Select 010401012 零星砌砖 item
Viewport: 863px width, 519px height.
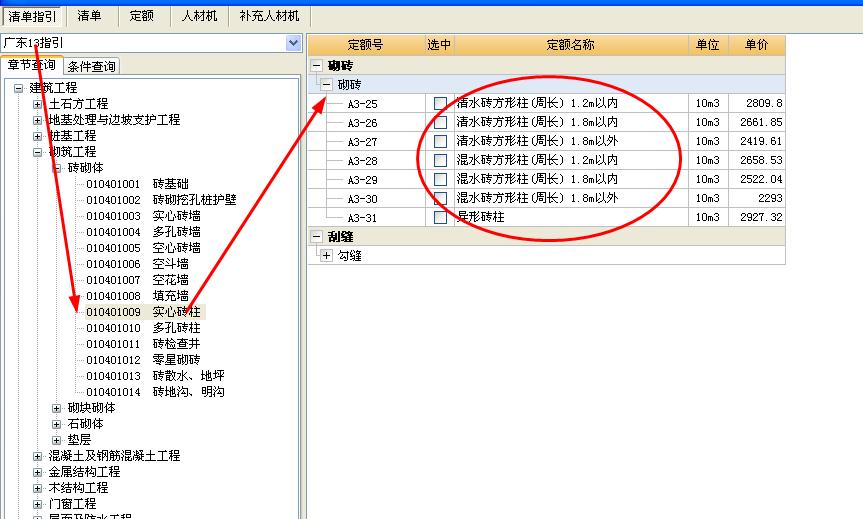[143, 360]
